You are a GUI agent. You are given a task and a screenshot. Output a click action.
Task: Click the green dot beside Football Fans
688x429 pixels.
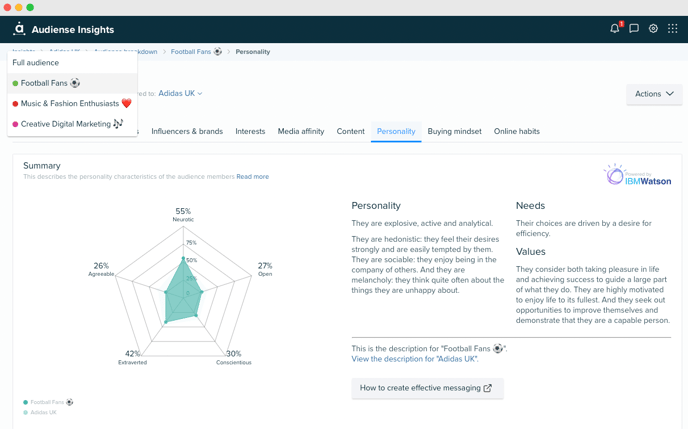click(15, 83)
